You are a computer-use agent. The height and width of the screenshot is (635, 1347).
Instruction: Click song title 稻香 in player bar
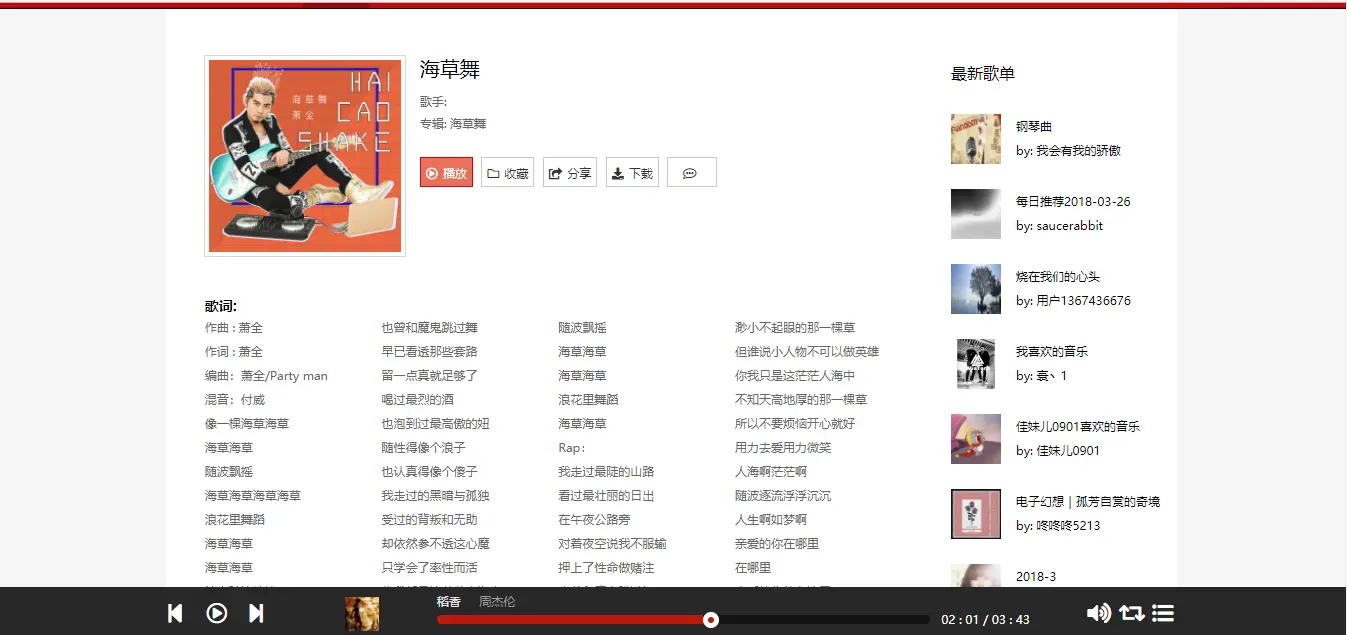point(449,602)
